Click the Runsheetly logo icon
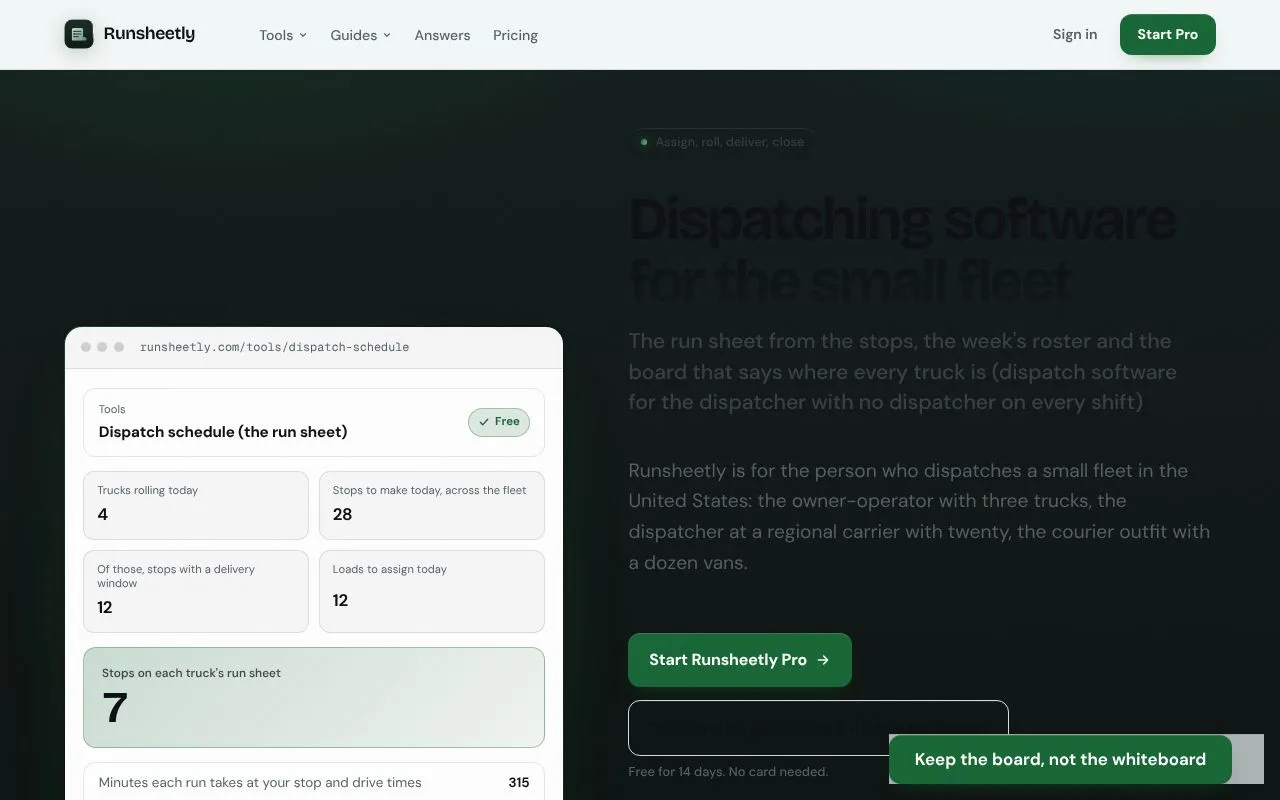 pos(79,34)
